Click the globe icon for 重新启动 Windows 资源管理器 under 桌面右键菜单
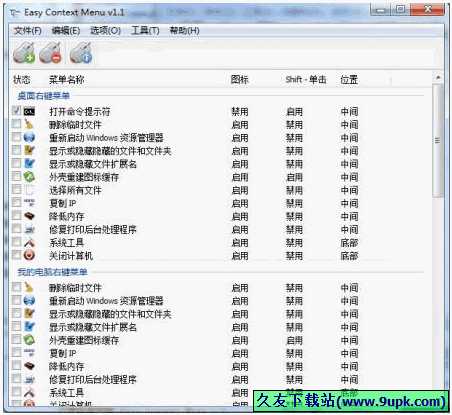This screenshot has height=415, width=452. point(29,137)
